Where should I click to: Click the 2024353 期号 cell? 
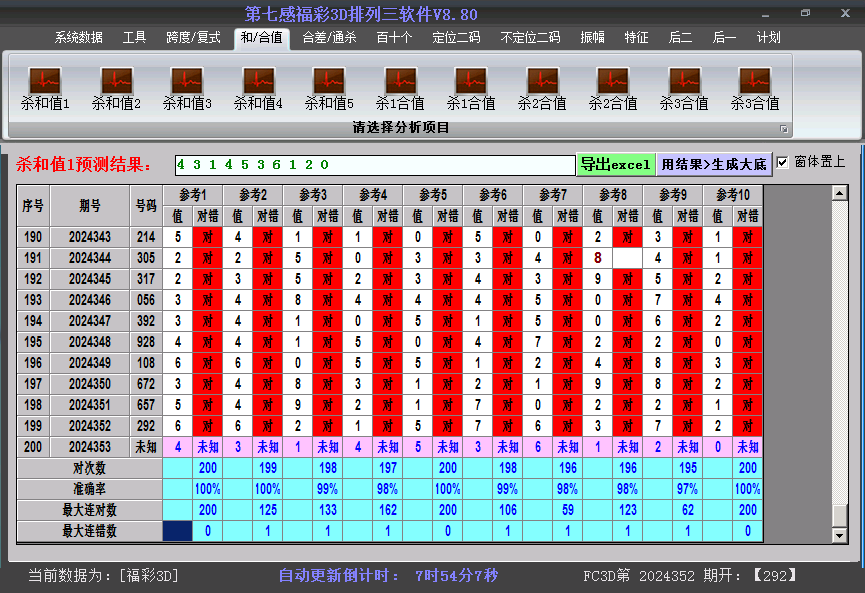point(90,447)
